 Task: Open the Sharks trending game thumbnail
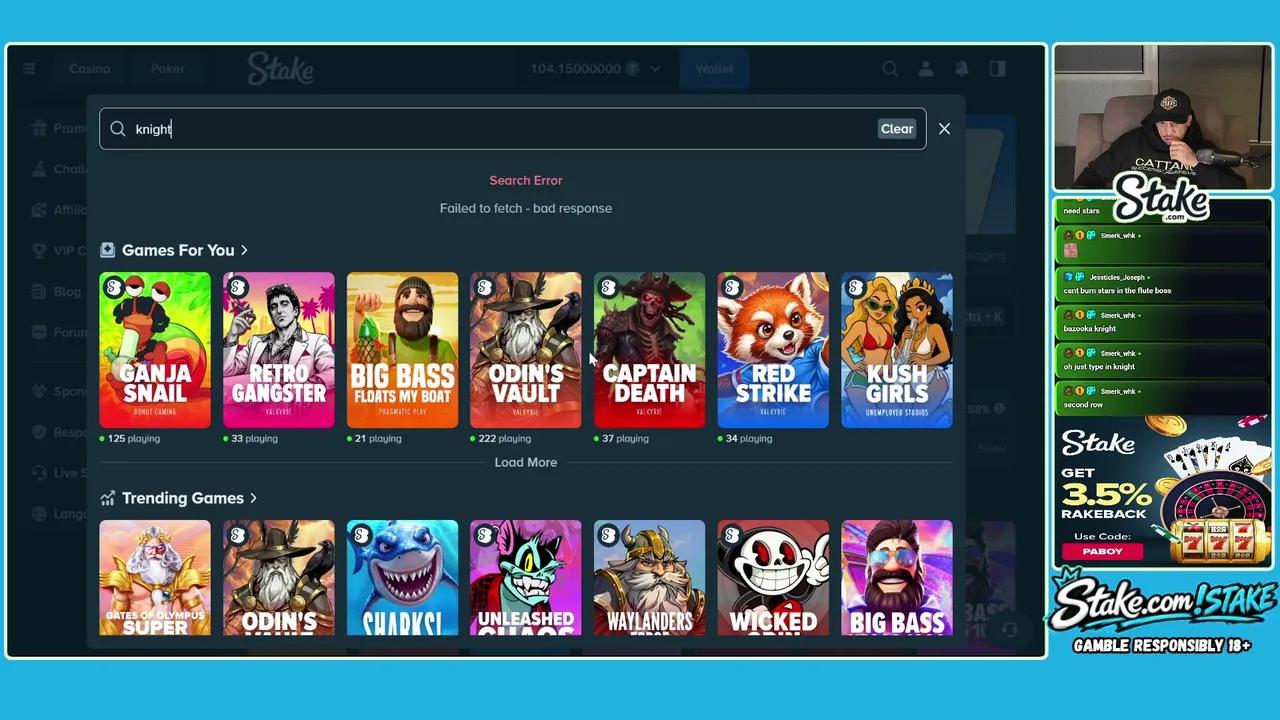[402, 578]
